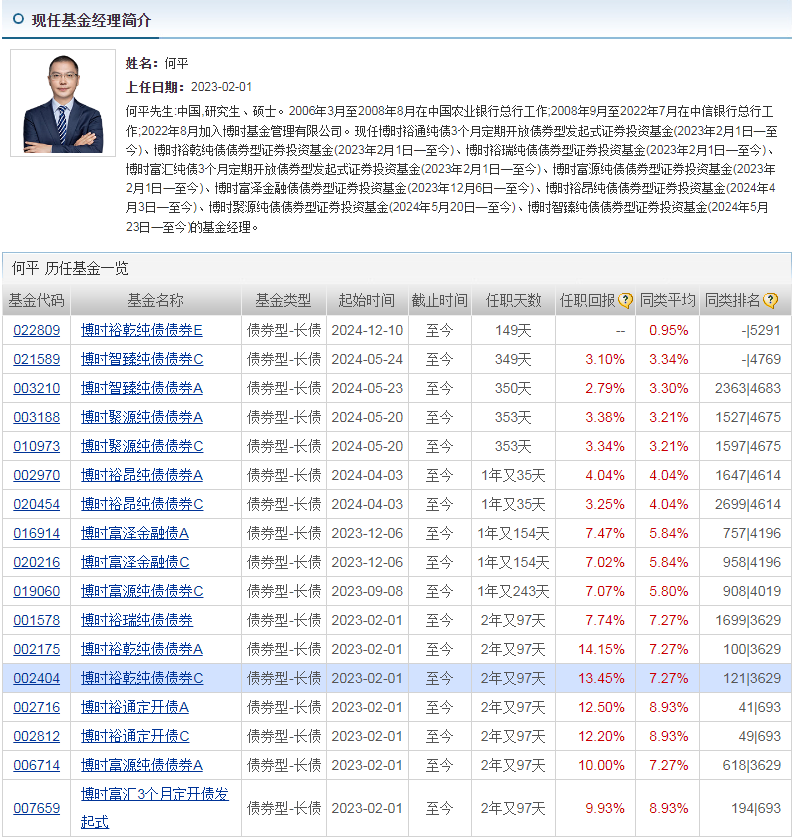793x839 pixels.
Task: Open fund code 002175
Action: tap(36, 649)
